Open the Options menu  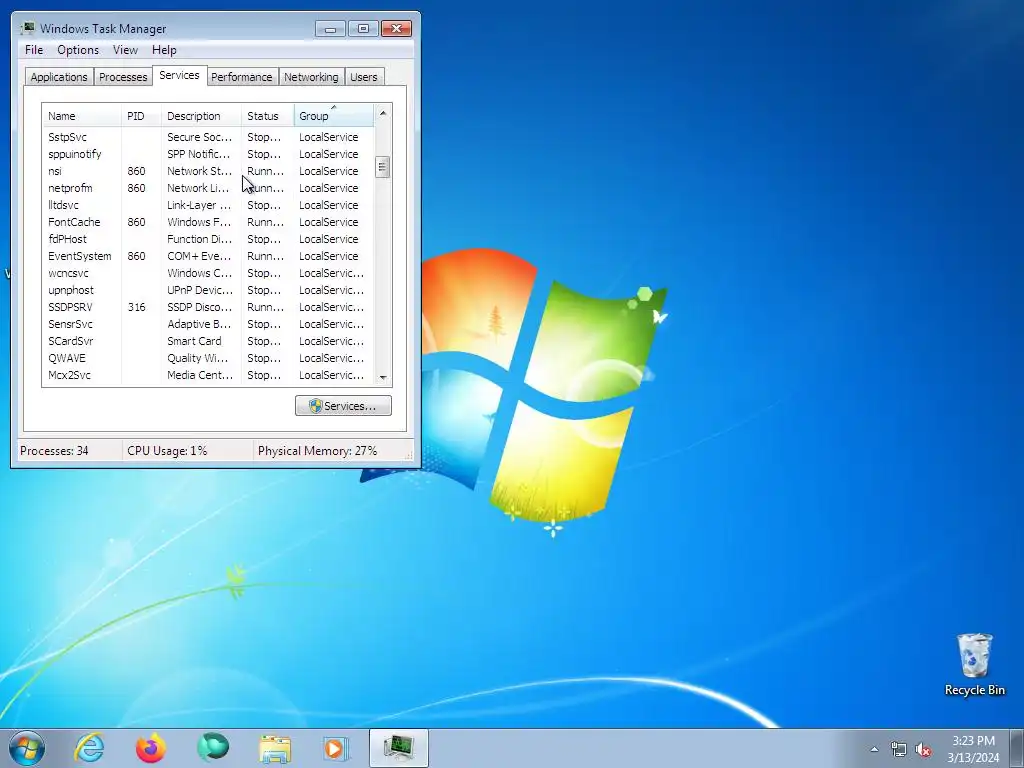click(78, 50)
